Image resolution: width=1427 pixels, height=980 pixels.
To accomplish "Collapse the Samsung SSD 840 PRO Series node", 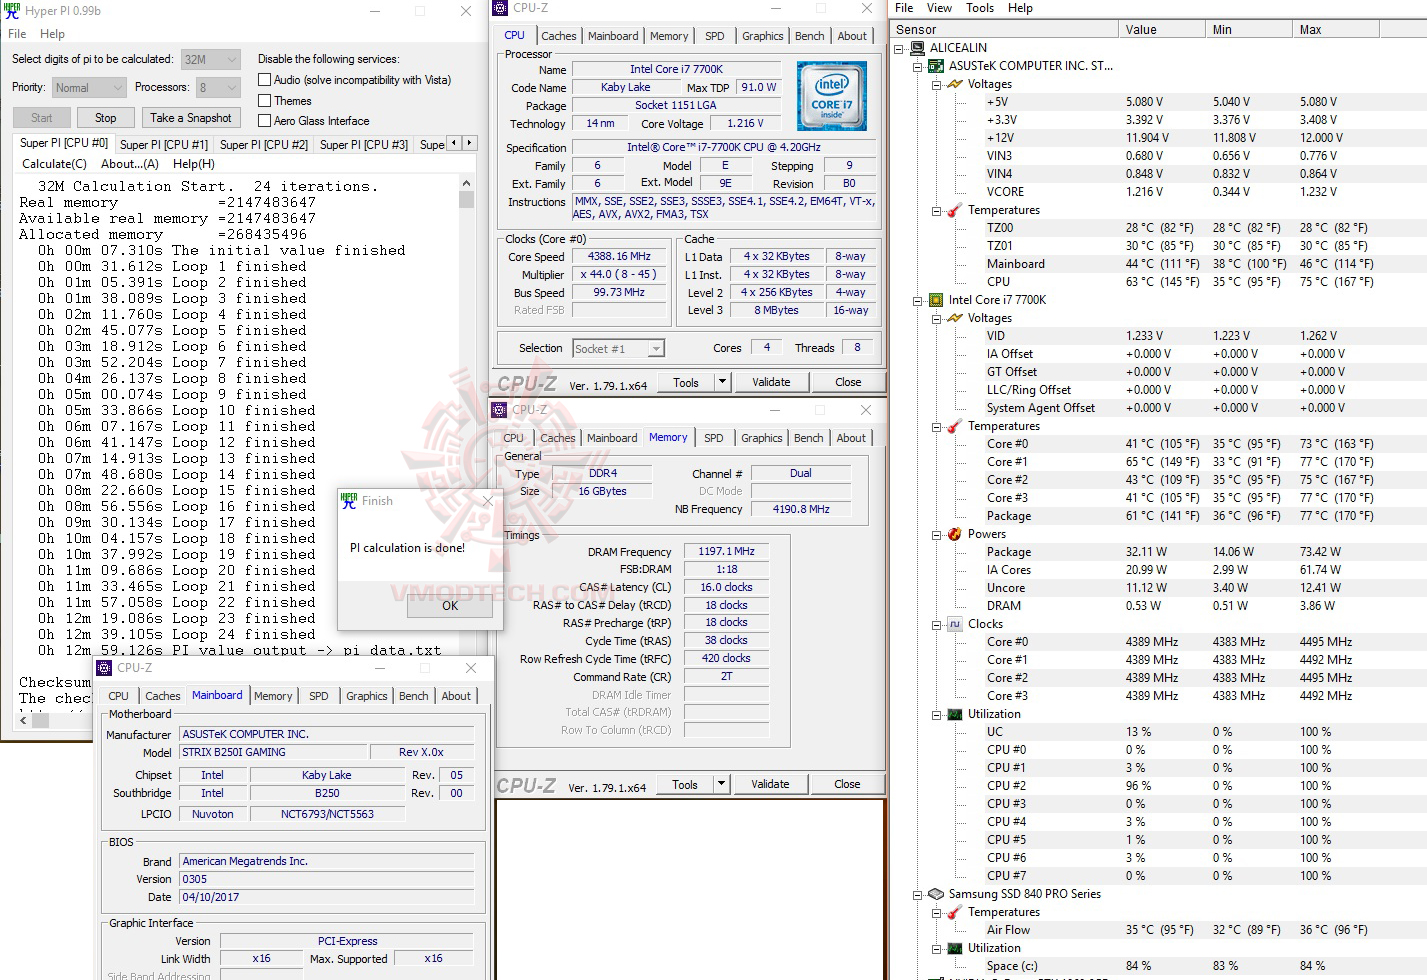I will click(917, 894).
